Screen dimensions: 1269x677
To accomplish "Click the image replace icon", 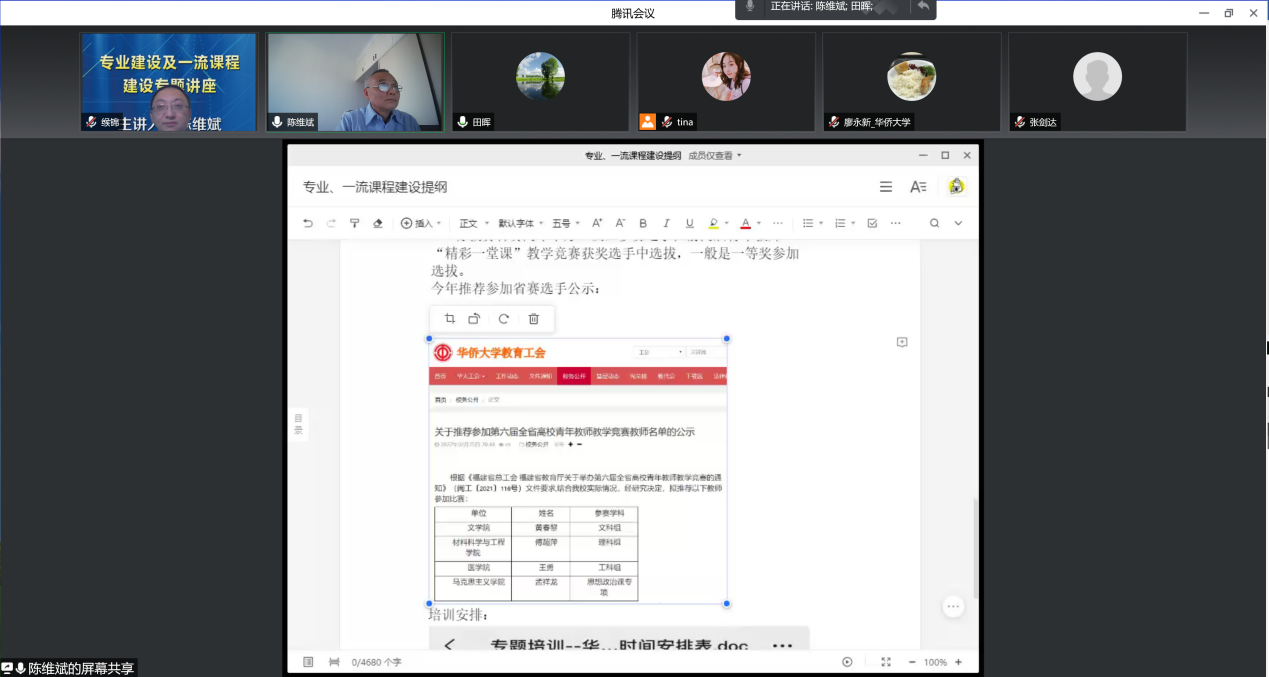I will 474,319.
